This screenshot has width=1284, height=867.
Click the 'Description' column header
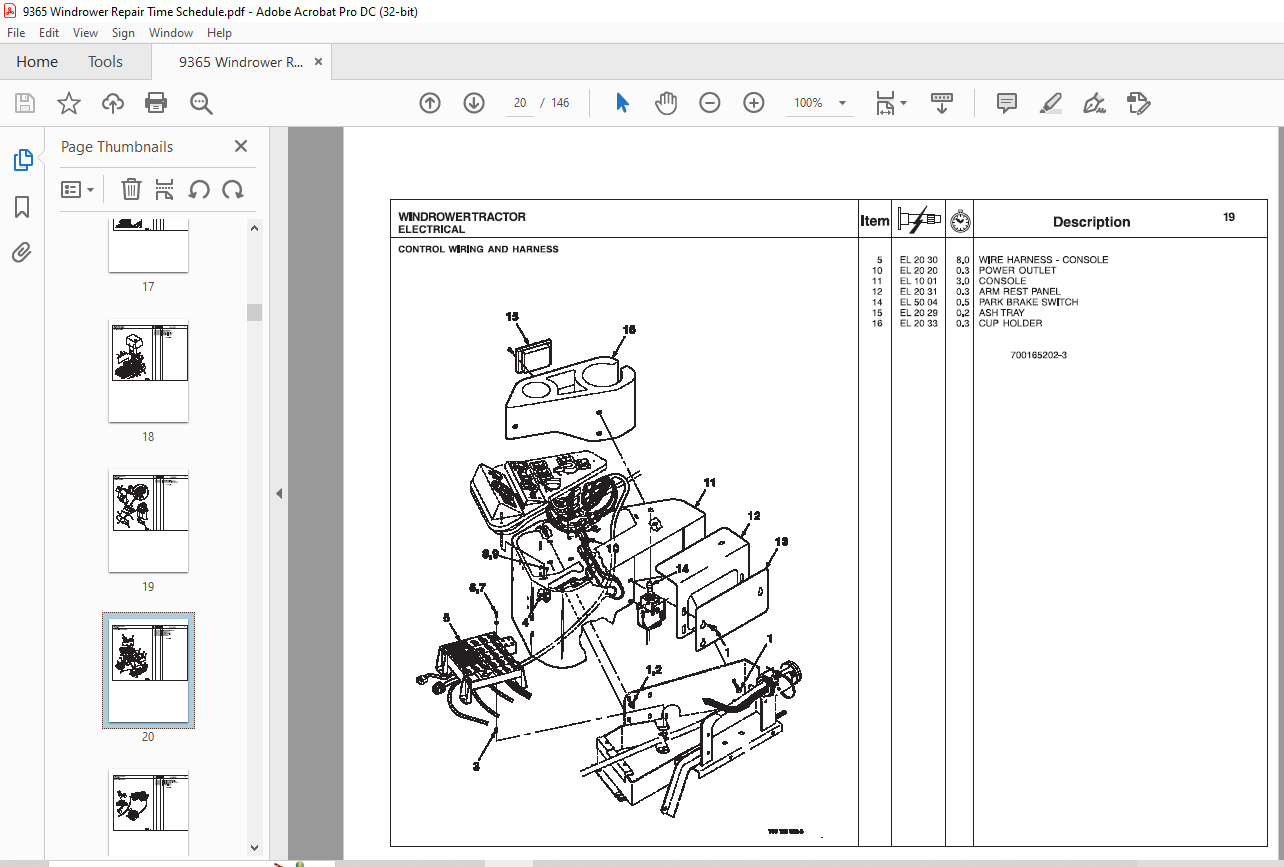coord(1091,222)
